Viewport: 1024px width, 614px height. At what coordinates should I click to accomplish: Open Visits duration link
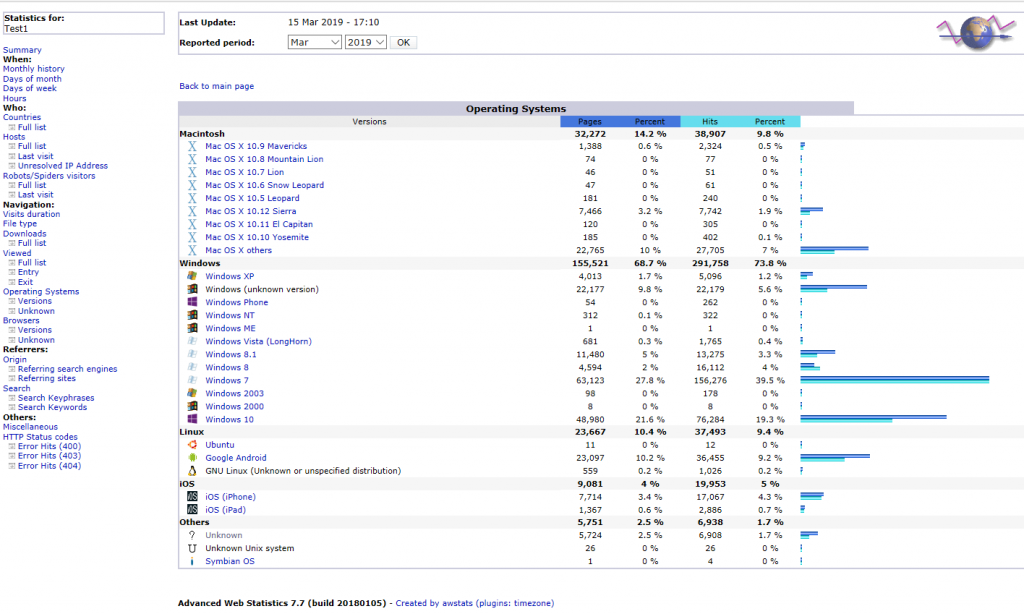pyautogui.click(x=31, y=214)
